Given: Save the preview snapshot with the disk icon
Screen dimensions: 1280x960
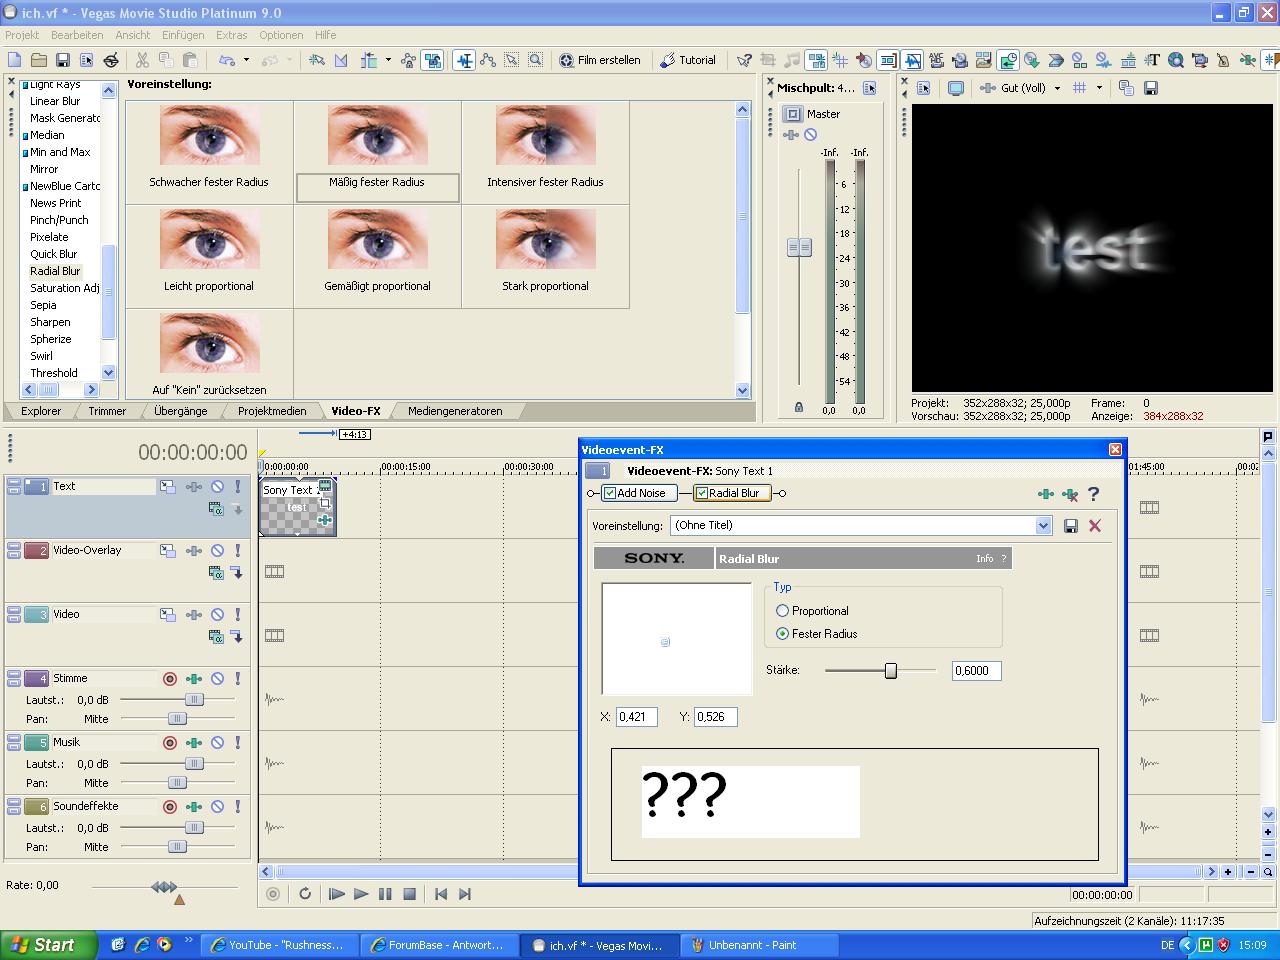Looking at the screenshot, I should click(1151, 88).
